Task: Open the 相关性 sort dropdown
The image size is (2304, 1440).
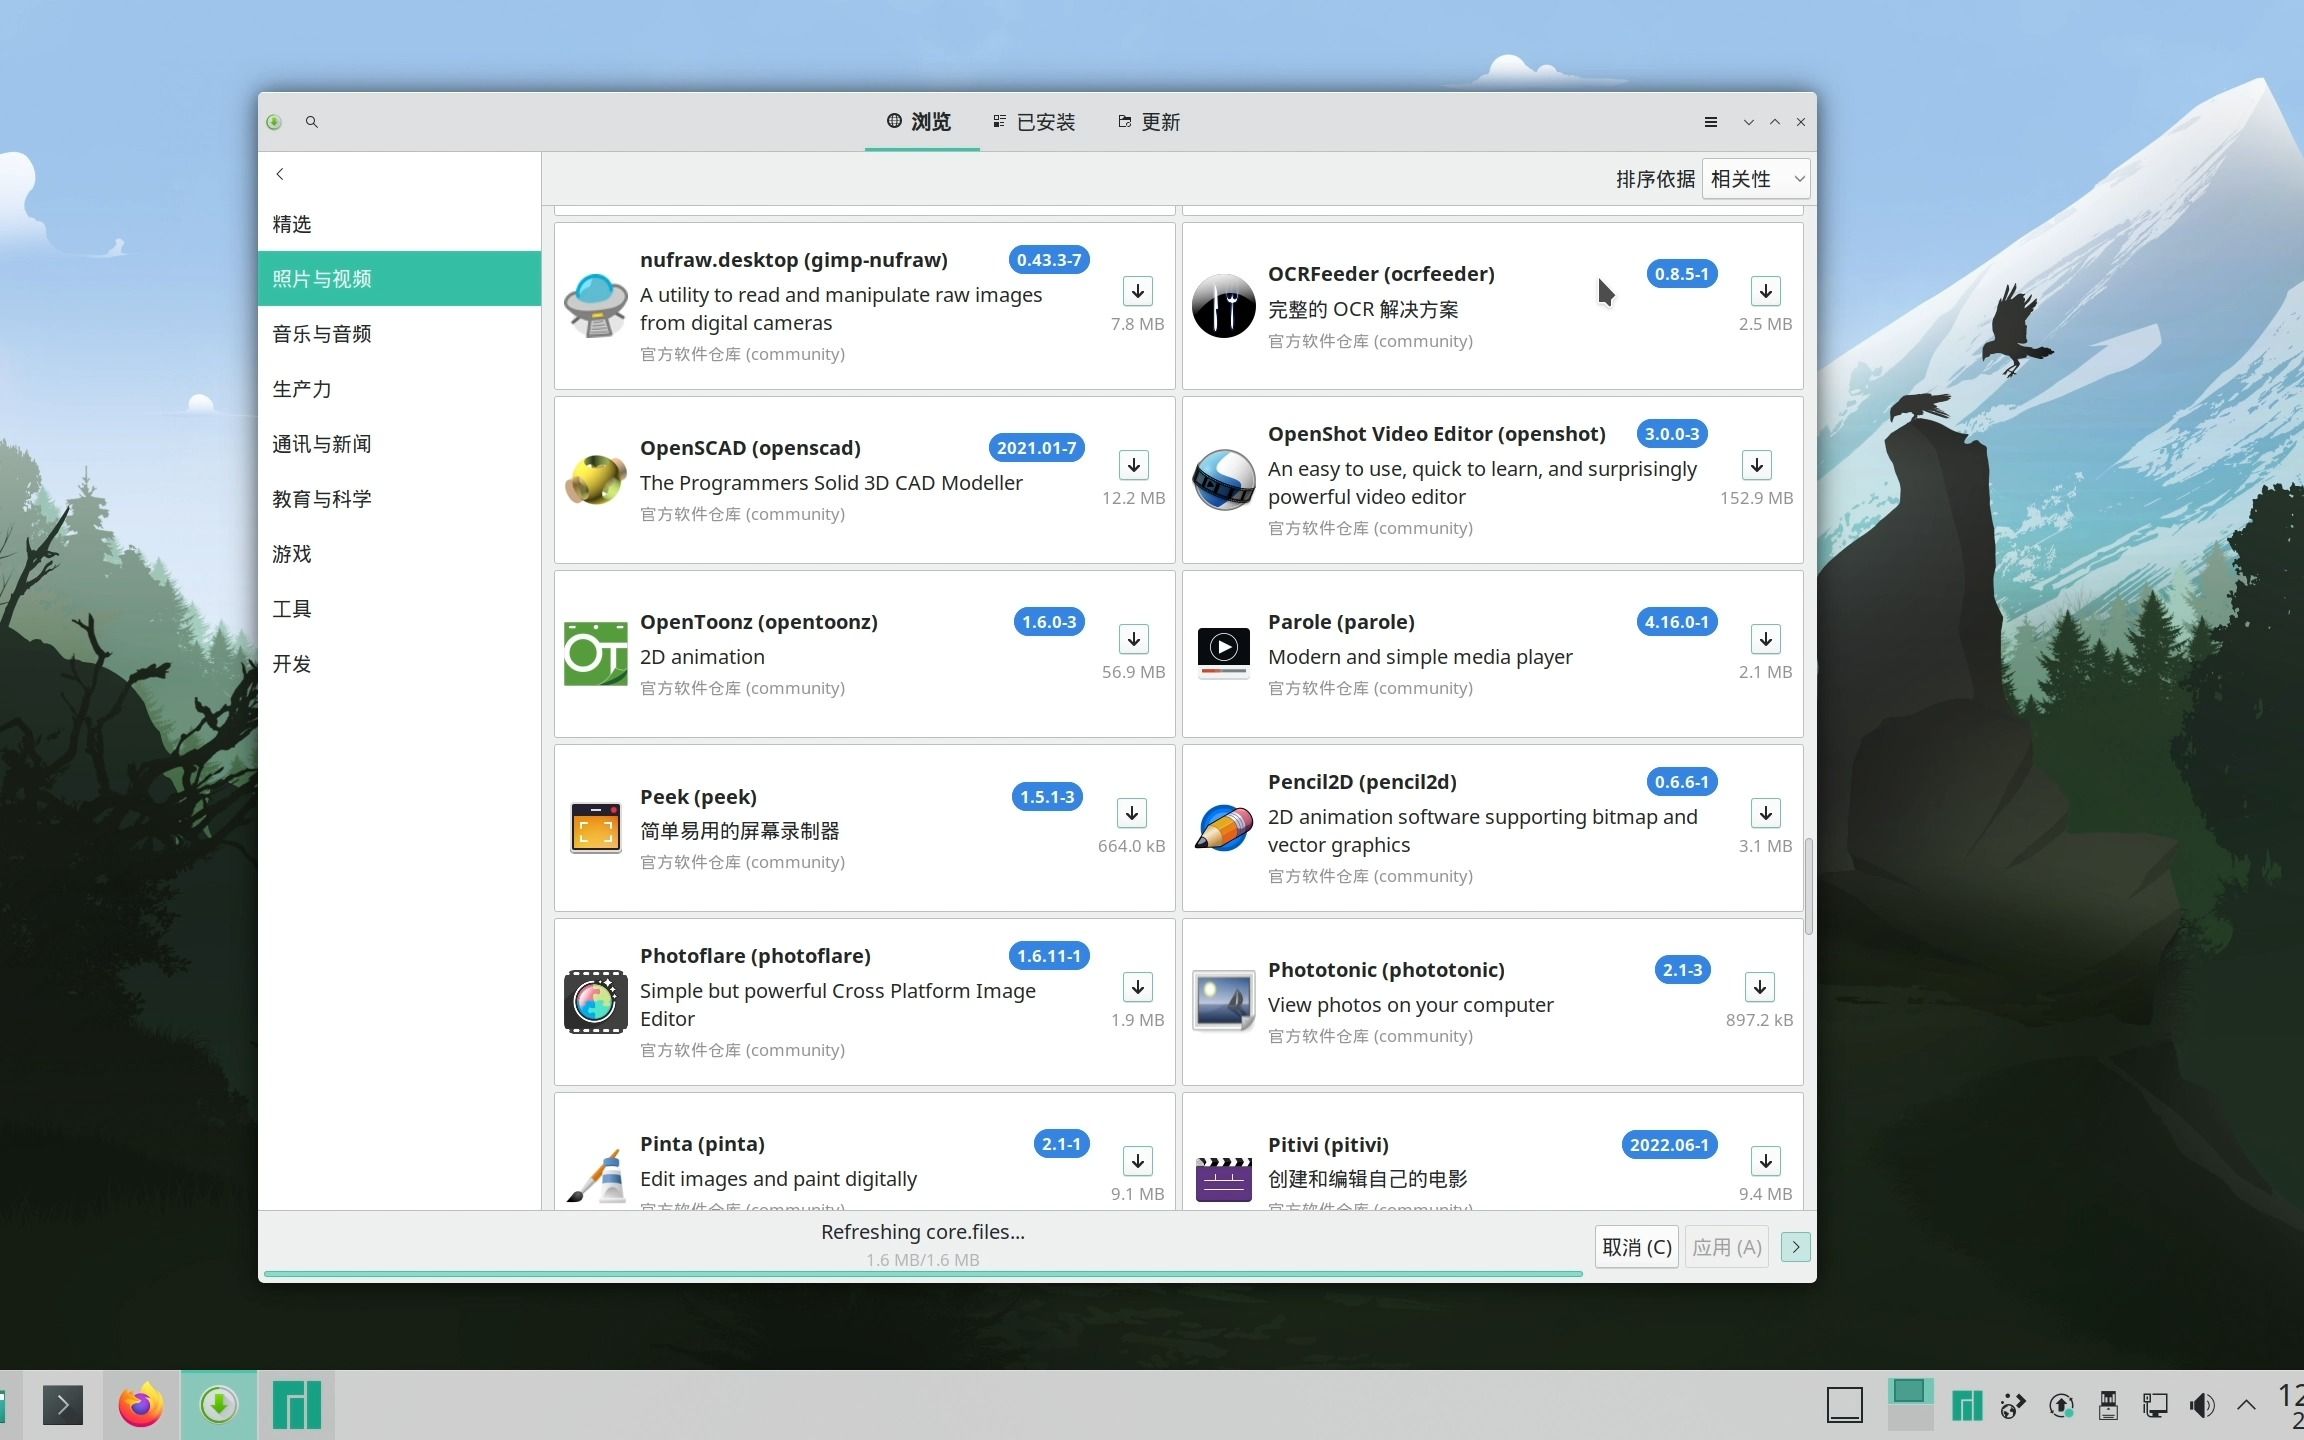Action: pyautogui.click(x=1755, y=178)
